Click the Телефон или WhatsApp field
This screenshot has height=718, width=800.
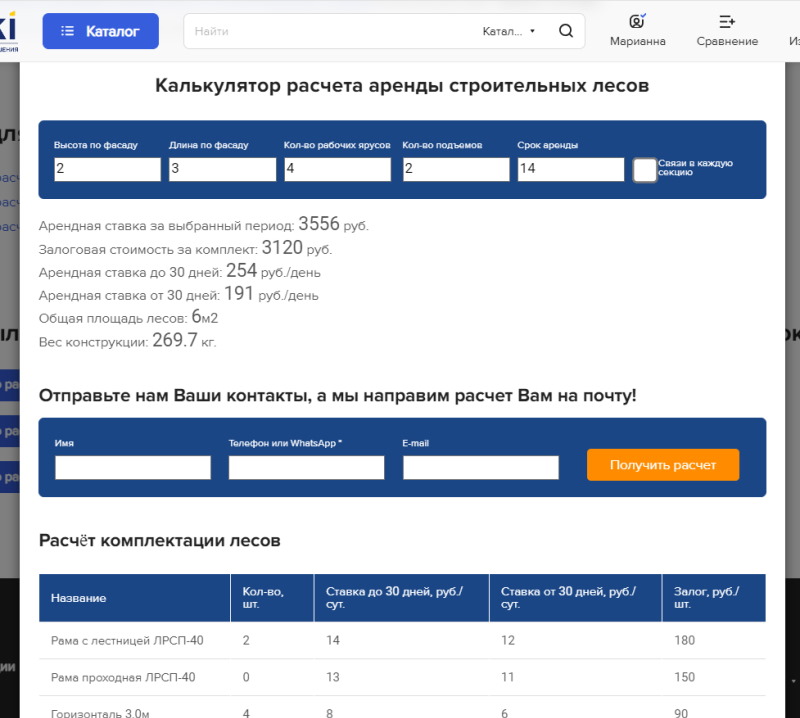click(x=306, y=467)
